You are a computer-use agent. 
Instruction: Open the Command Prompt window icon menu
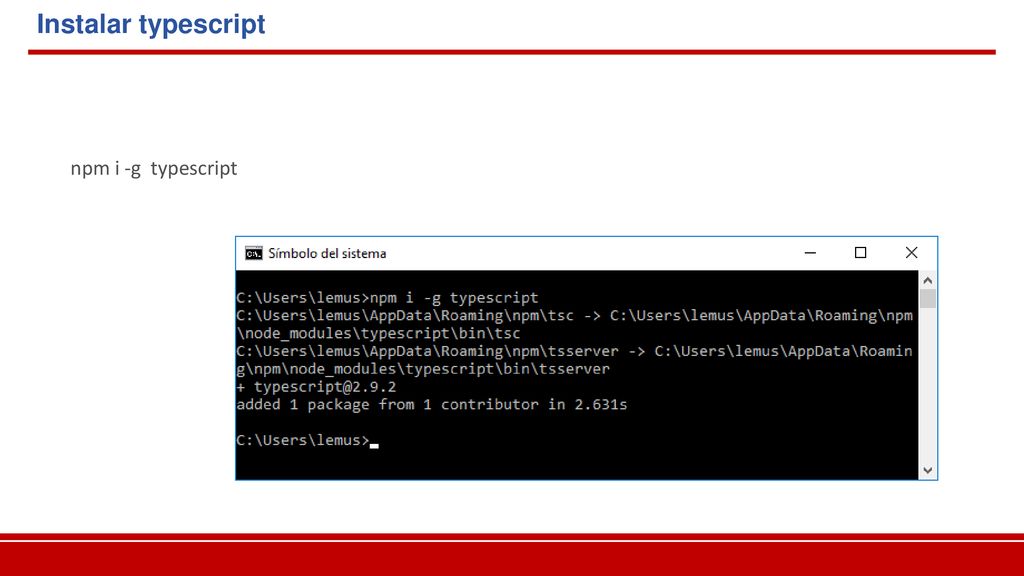pyautogui.click(x=253, y=253)
